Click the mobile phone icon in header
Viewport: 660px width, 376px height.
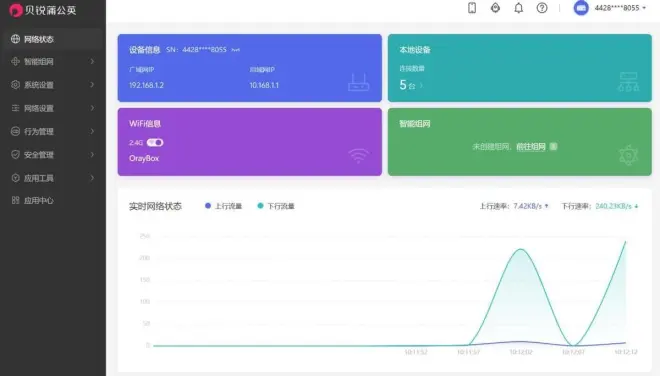(x=472, y=8)
